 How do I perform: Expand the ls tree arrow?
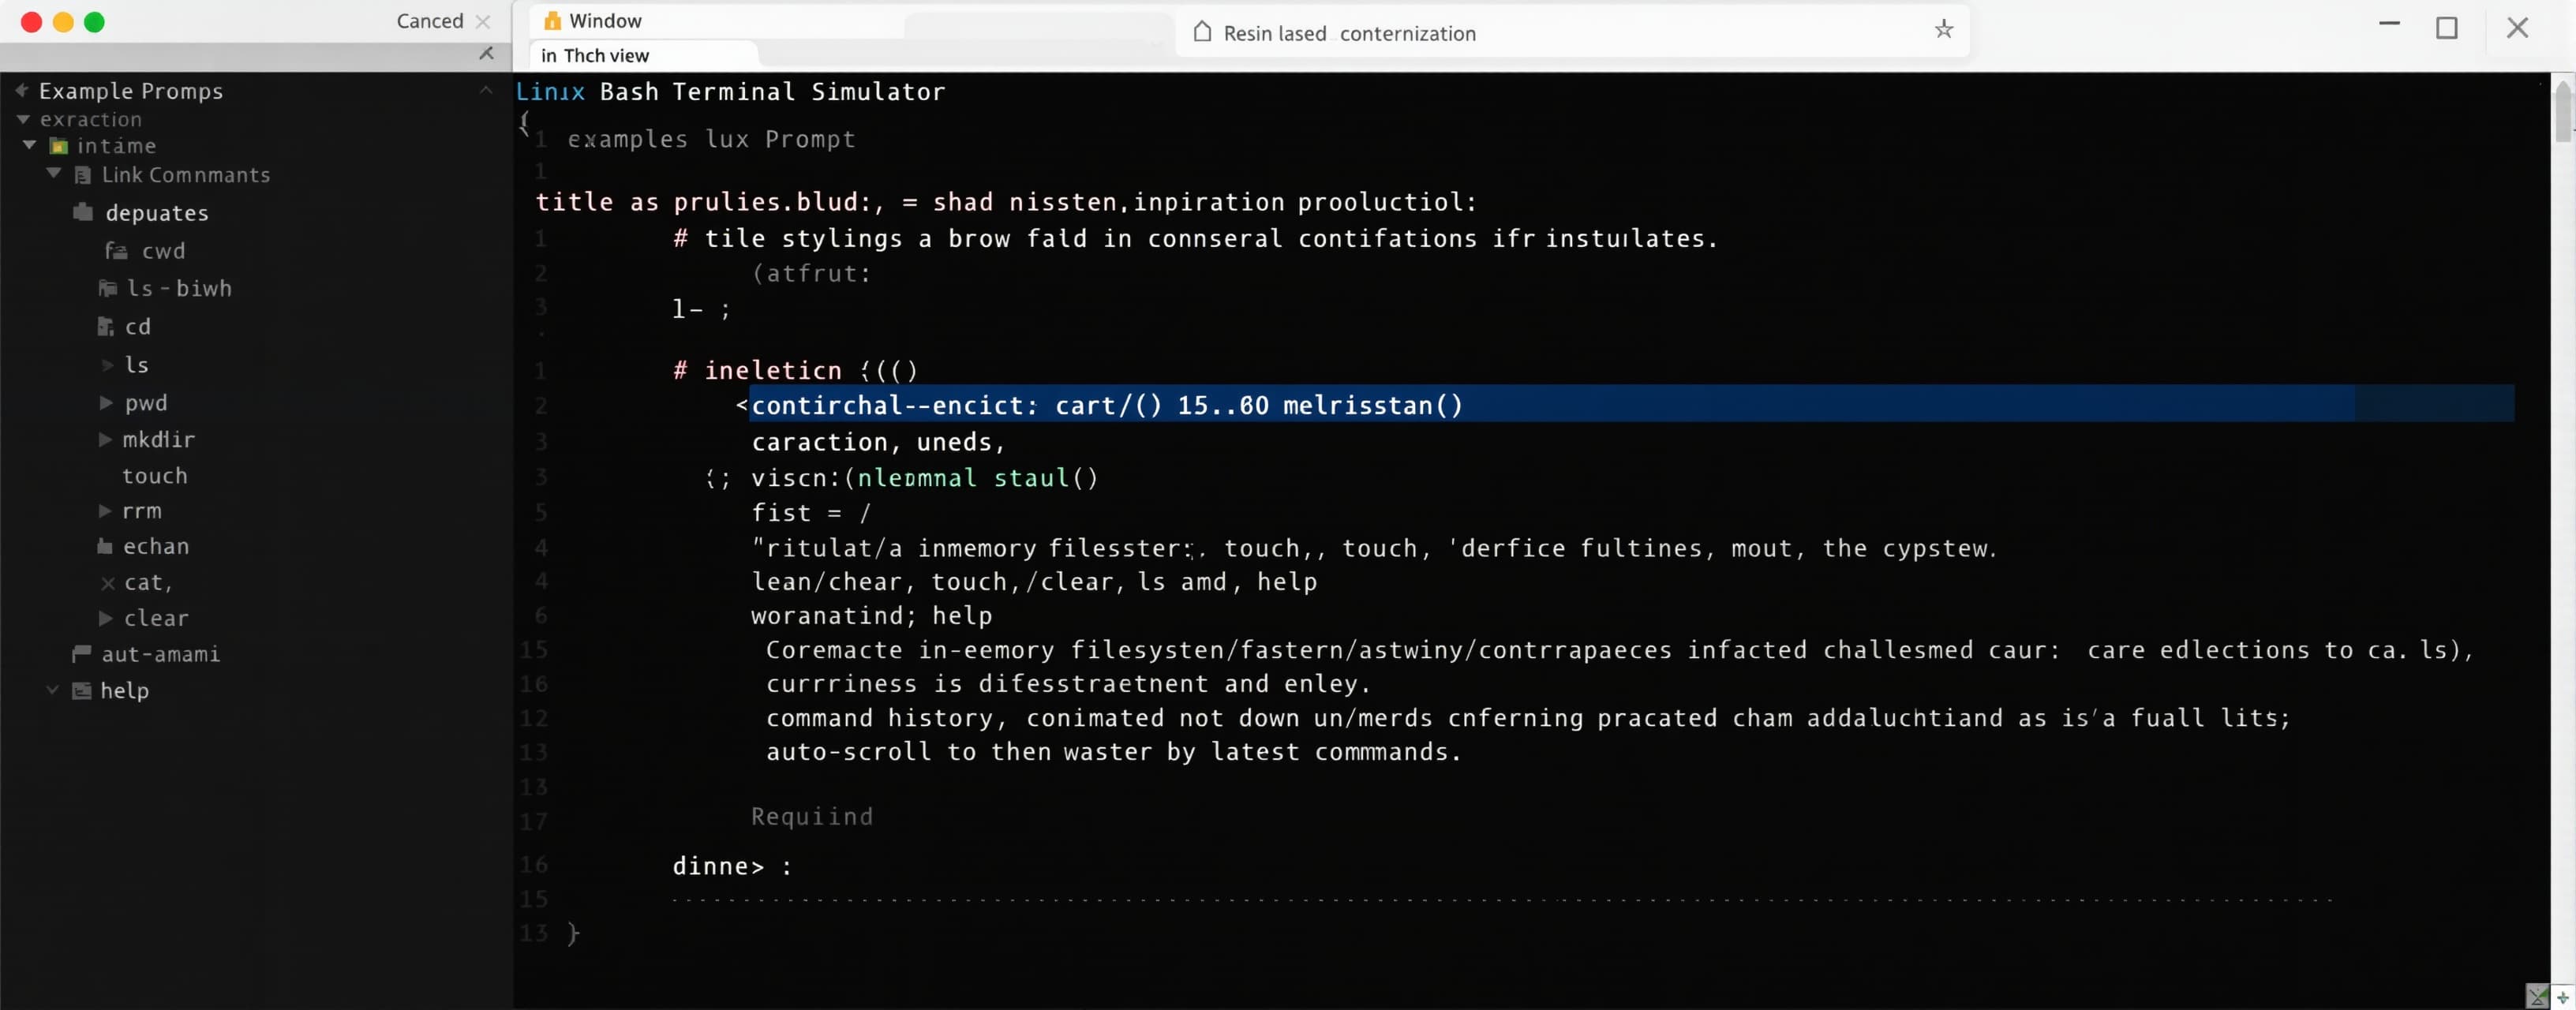107,365
